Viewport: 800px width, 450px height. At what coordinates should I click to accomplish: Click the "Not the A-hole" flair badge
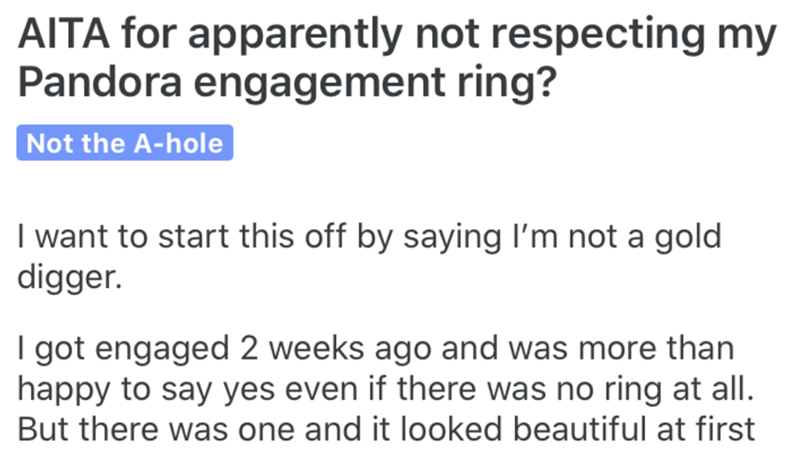tap(126, 143)
